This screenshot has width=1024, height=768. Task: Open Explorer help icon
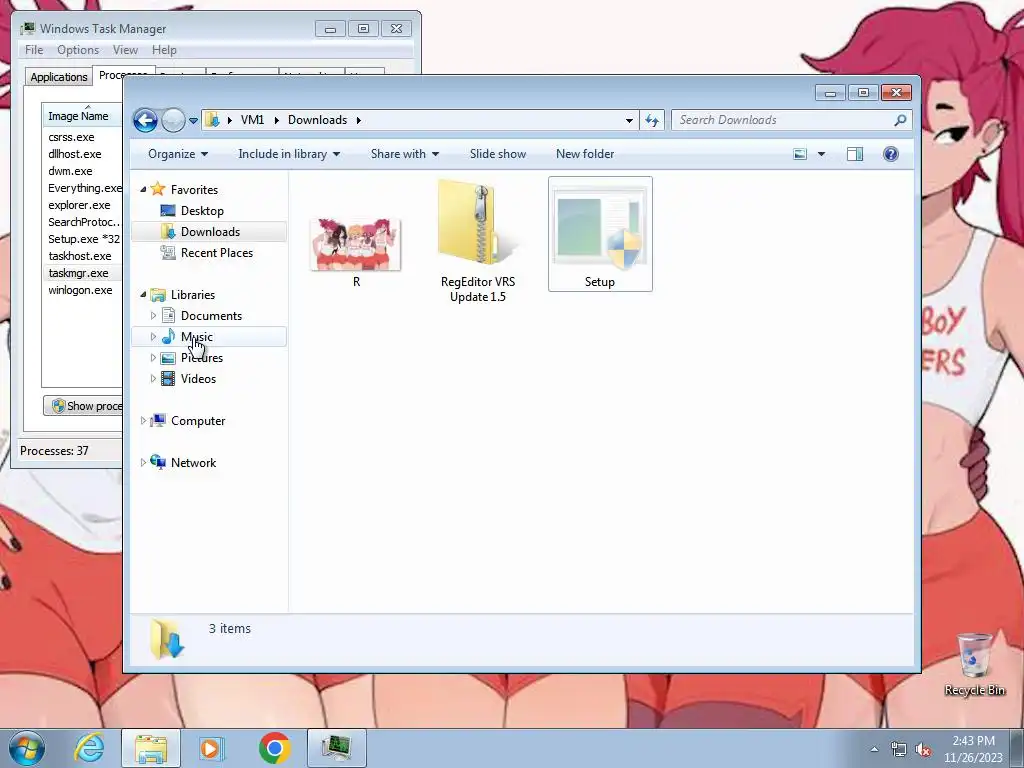click(890, 154)
